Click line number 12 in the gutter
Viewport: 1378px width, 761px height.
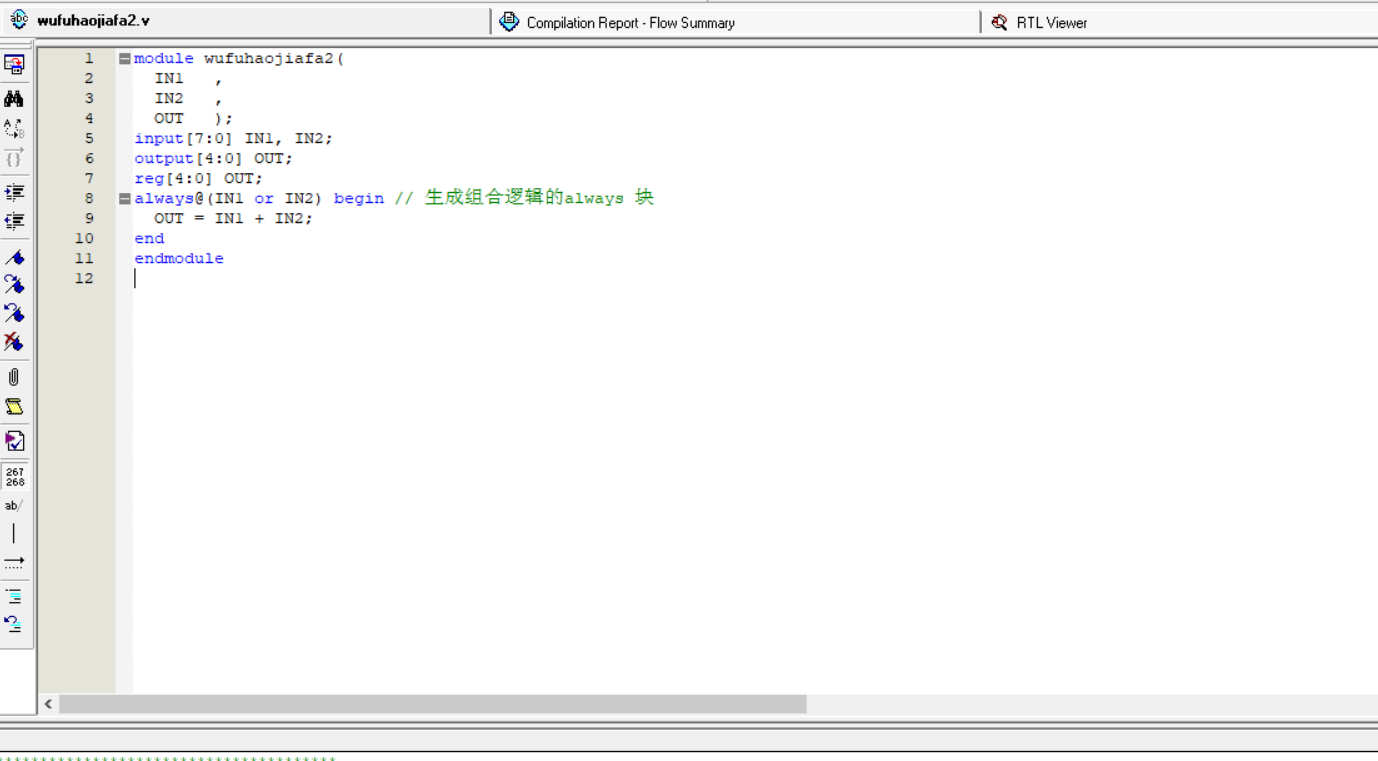tap(84, 278)
